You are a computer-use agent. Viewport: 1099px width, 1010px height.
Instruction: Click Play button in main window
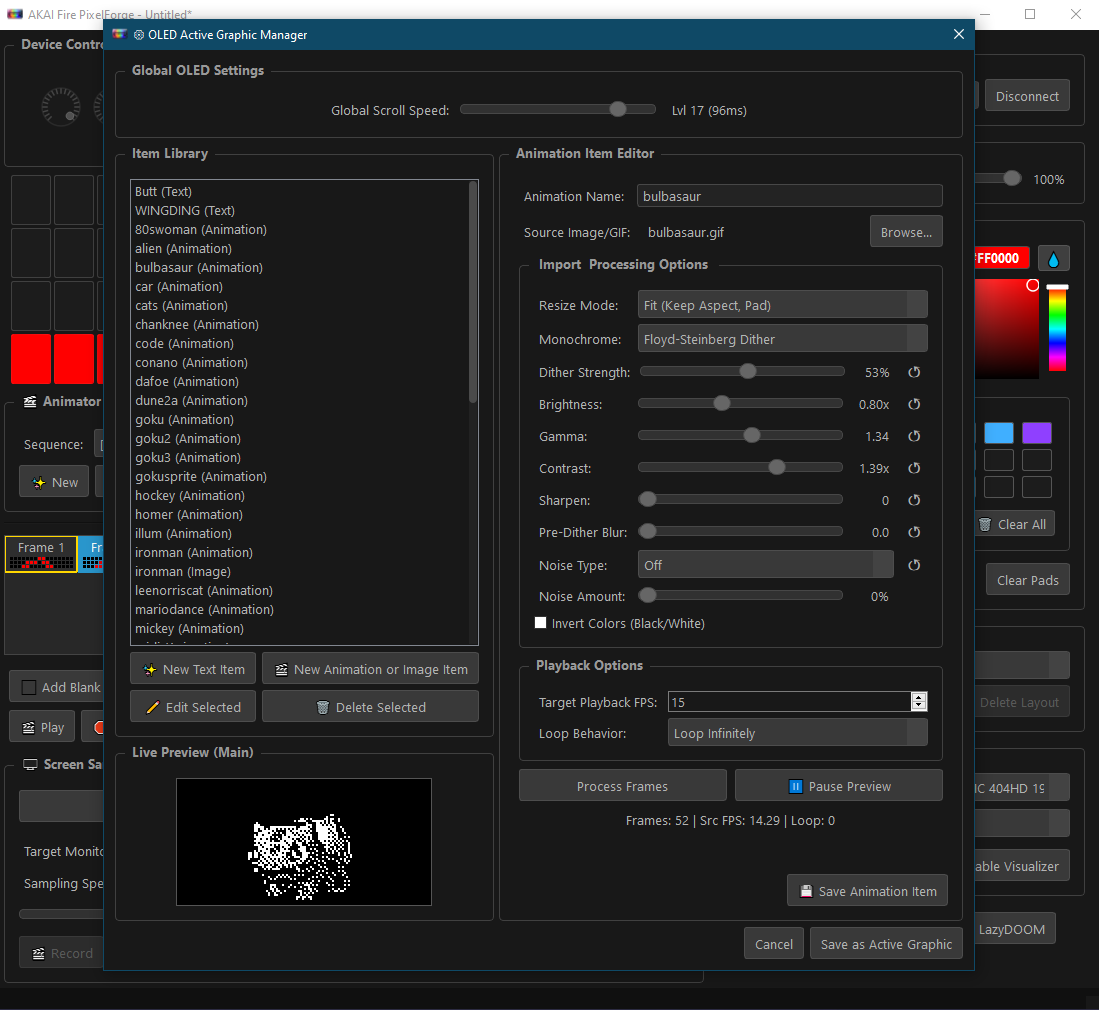42,727
